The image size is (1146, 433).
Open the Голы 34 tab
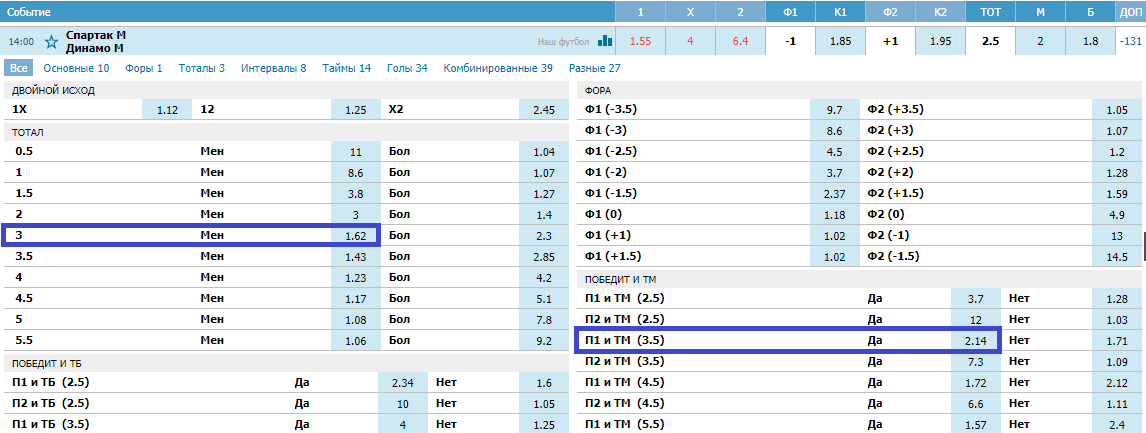(x=407, y=68)
